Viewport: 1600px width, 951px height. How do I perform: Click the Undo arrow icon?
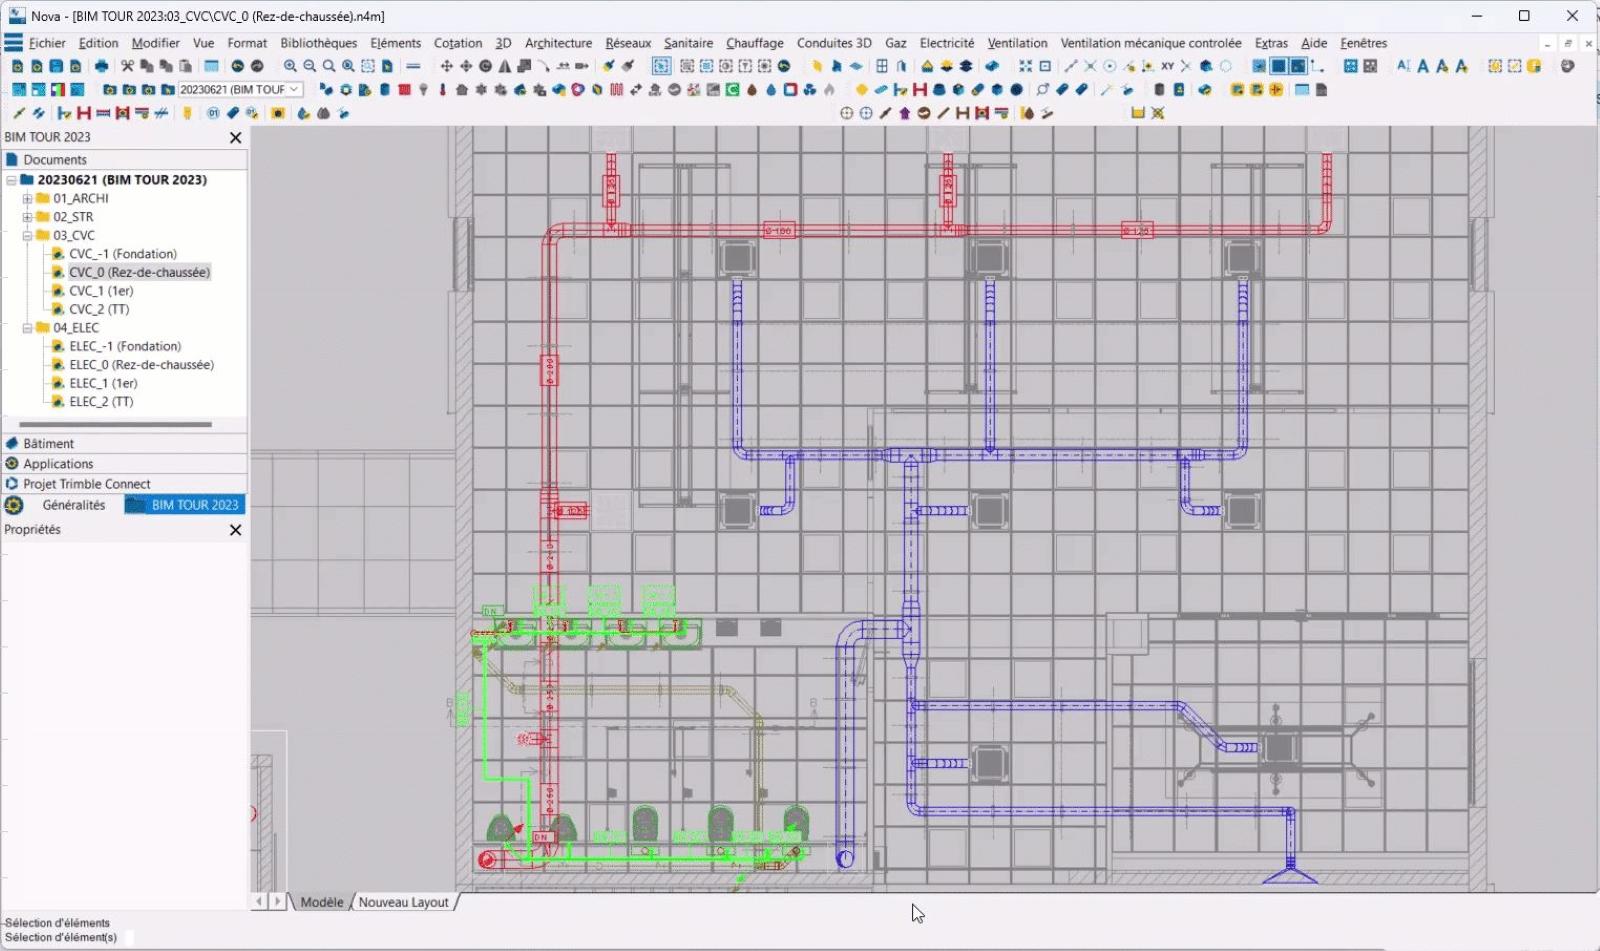tap(238, 66)
